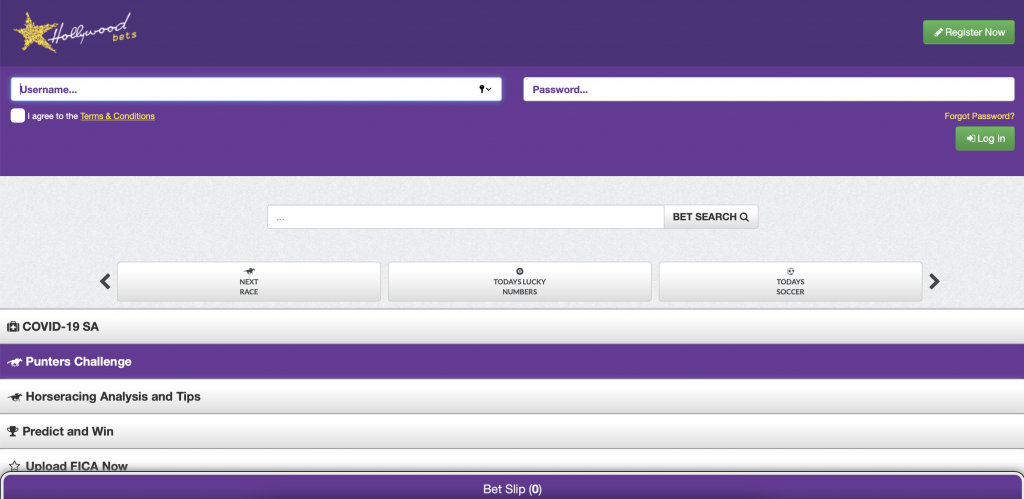Click the horse icon beside Punters Challenge
Screen dimensions: 1024x499
(x=15, y=362)
